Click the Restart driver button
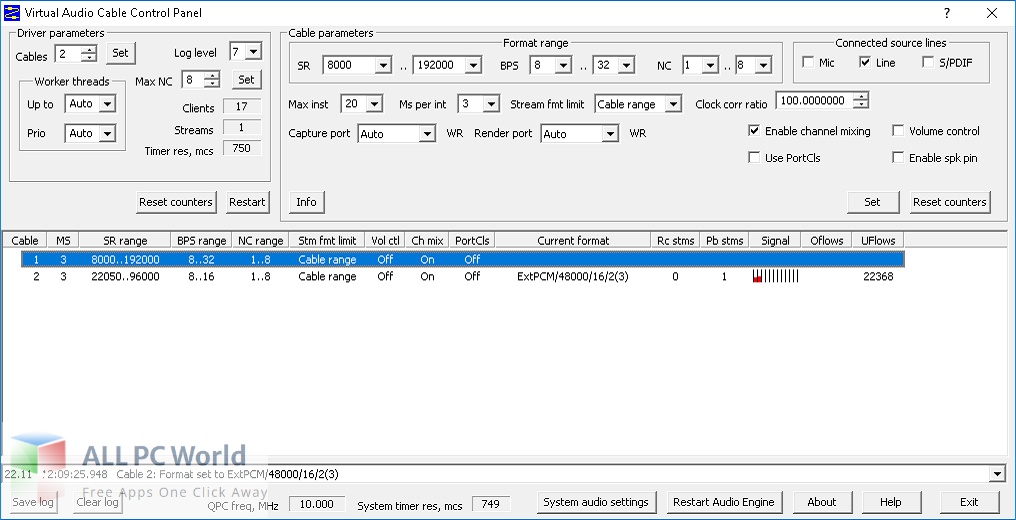The image size is (1016, 520). (x=247, y=202)
